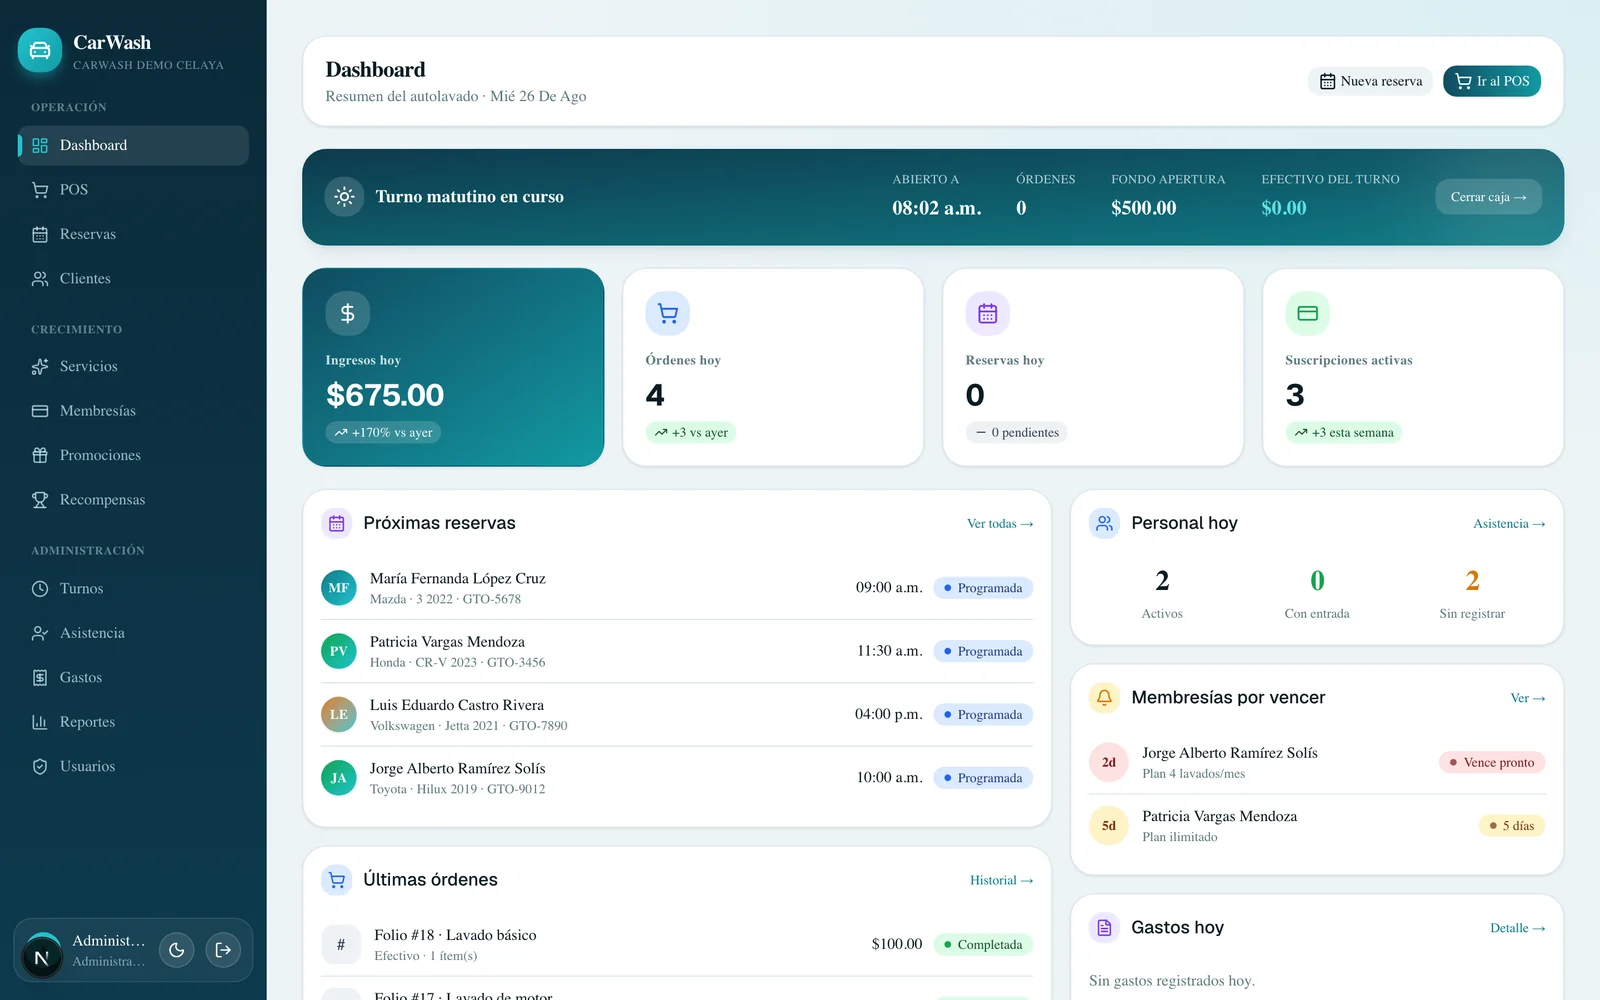
Task: Click the Vence pronto badge
Action: (x=1492, y=762)
